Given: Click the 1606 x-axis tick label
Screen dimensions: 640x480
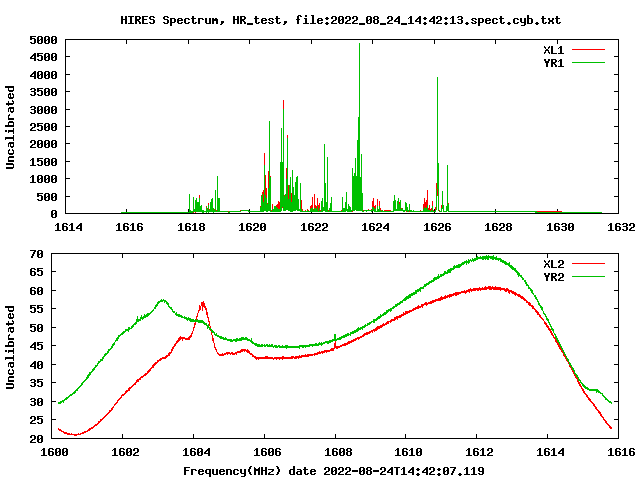Looking at the screenshot, I should click(x=267, y=452).
